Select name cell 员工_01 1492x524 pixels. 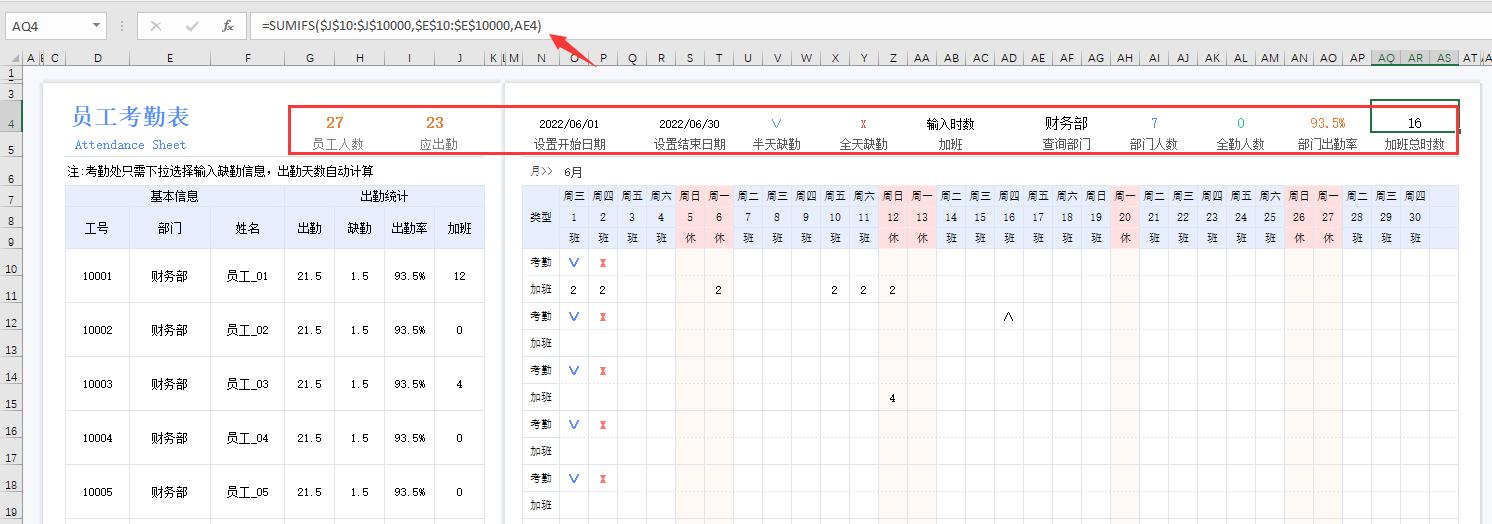(247, 276)
